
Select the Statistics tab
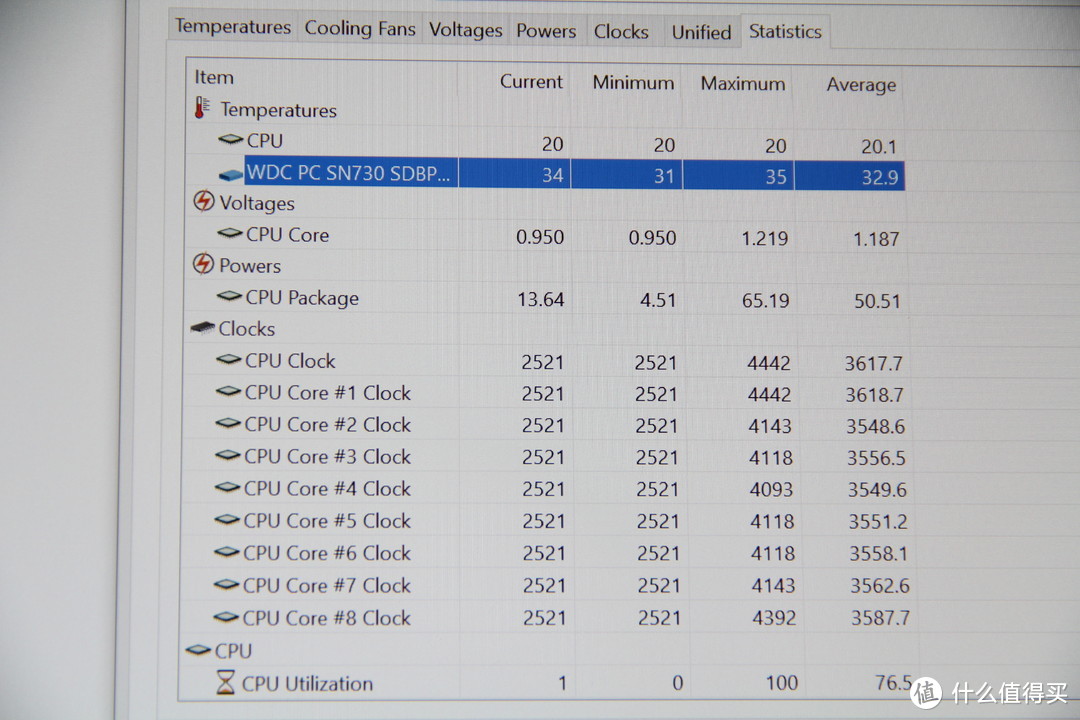(785, 32)
